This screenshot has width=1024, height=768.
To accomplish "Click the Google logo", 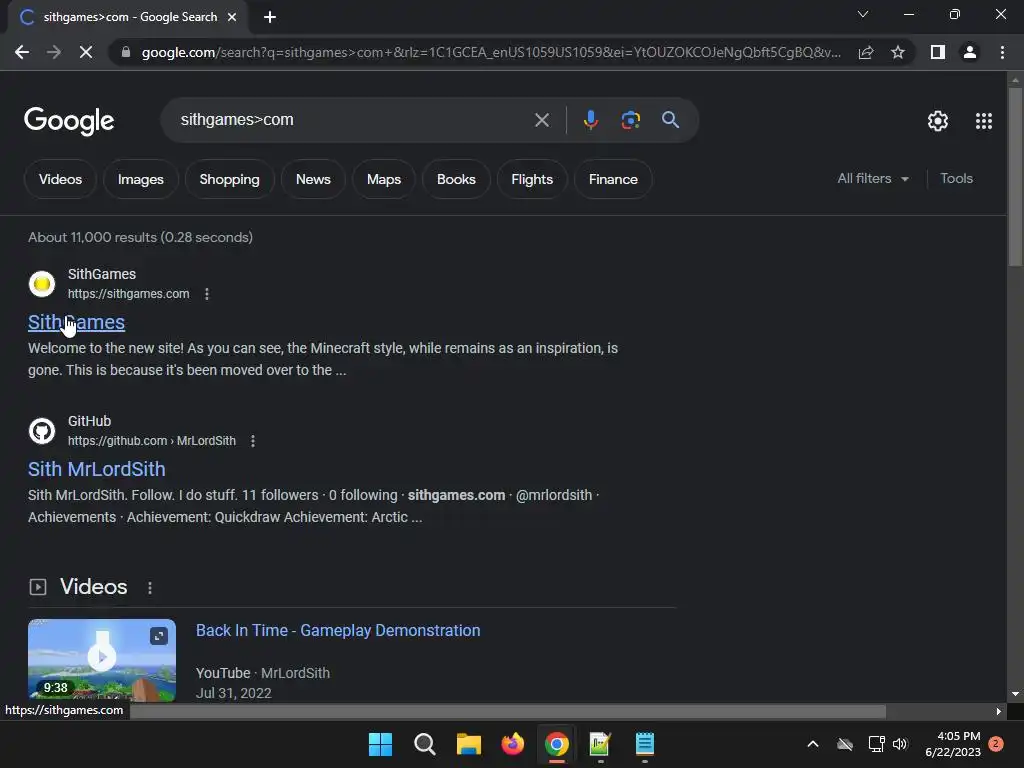I will pos(69,121).
